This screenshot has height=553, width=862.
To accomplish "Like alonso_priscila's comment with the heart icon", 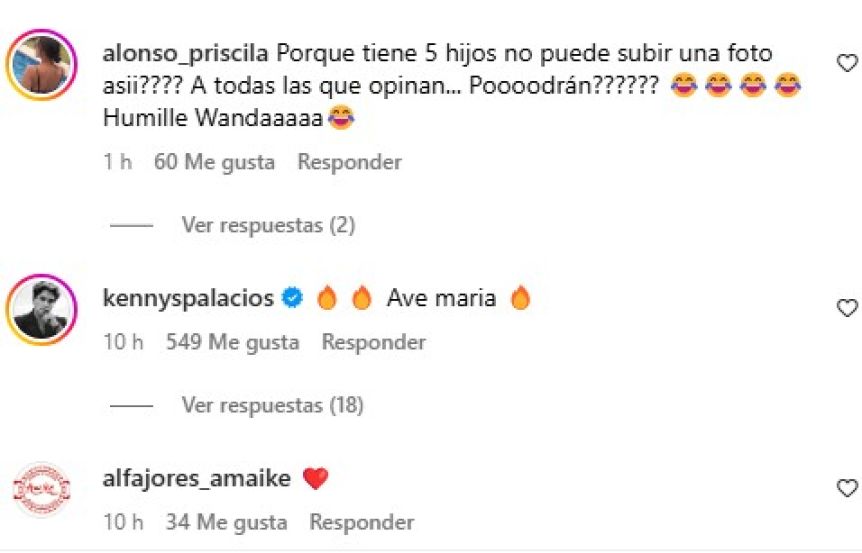I will click(847, 63).
